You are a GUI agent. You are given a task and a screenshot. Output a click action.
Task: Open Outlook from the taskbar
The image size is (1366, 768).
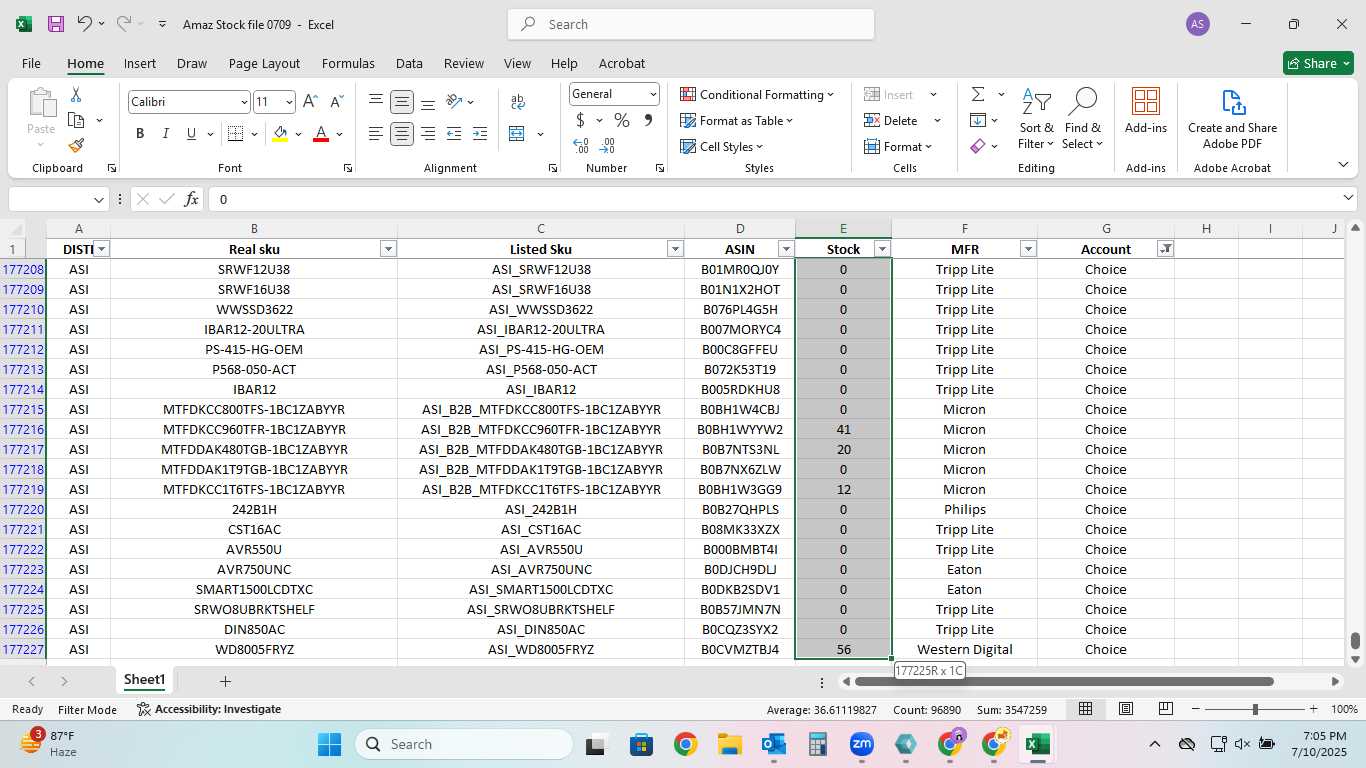[773, 744]
